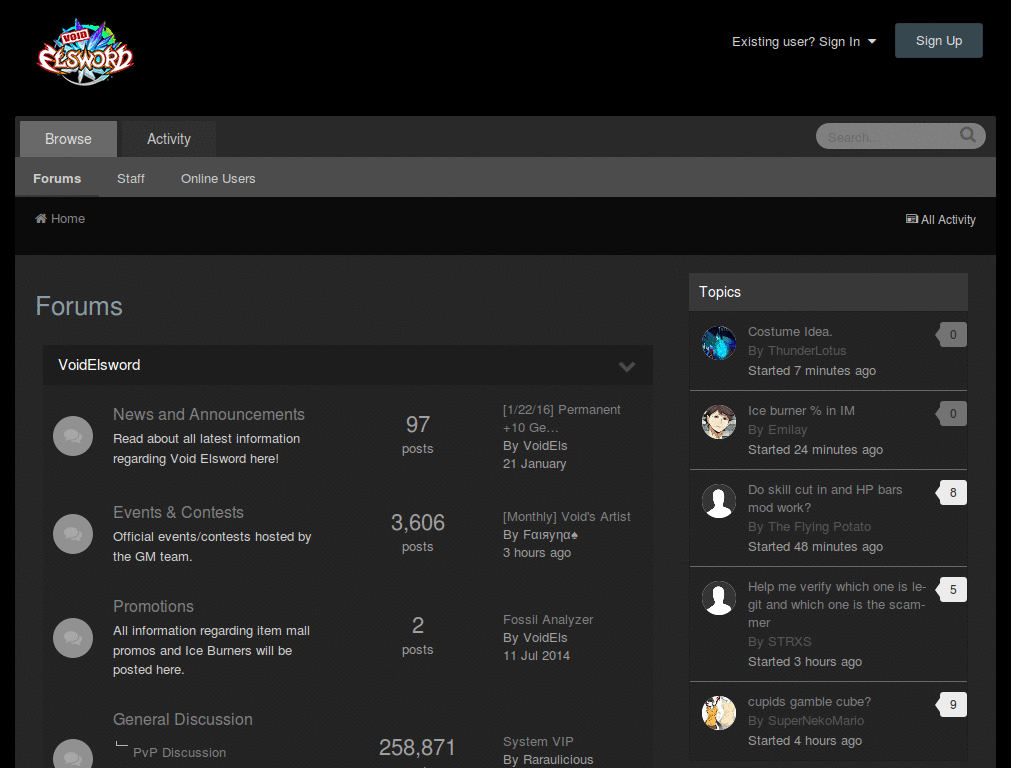Image resolution: width=1024 pixels, height=768 pixels.
Task: Click the All Activity newspaper icon
Action: tap(912, 219)
